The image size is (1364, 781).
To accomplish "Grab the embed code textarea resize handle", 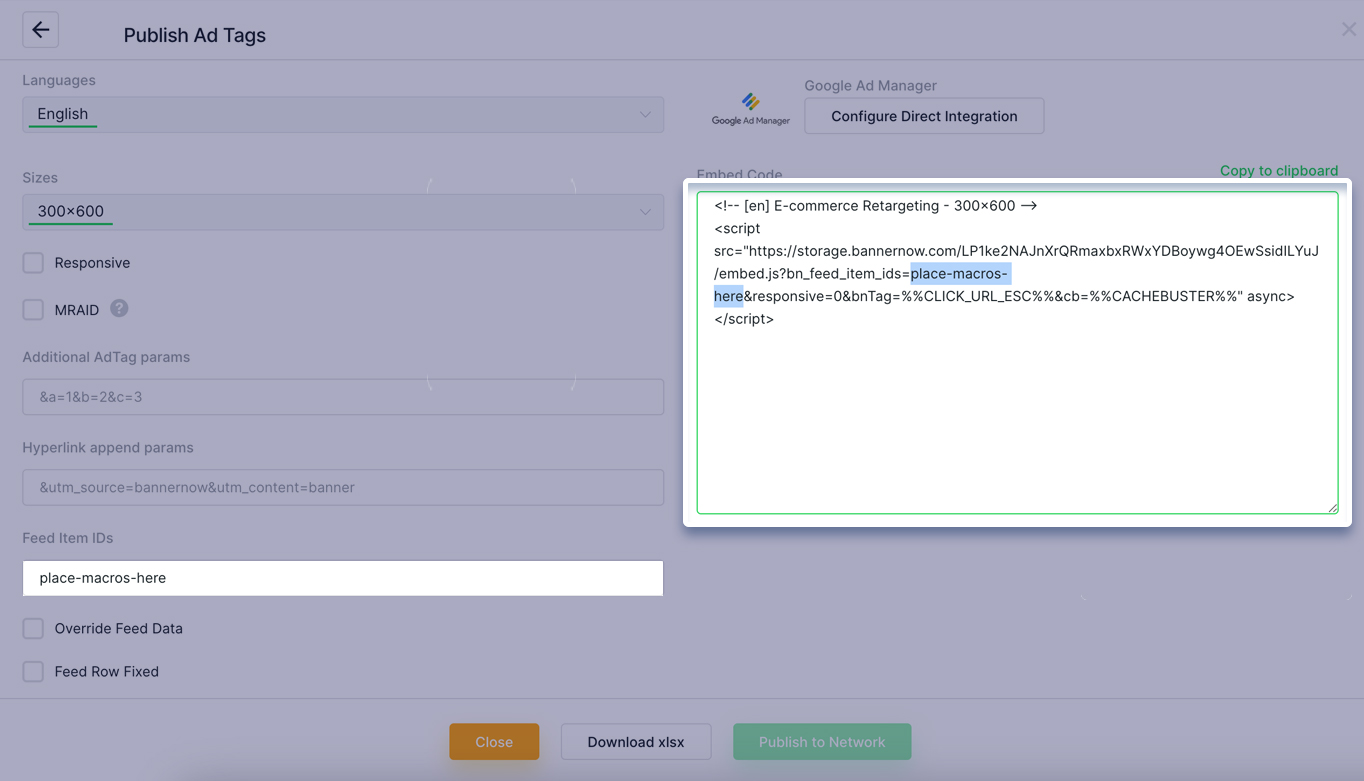I will tap(1332, 508).
